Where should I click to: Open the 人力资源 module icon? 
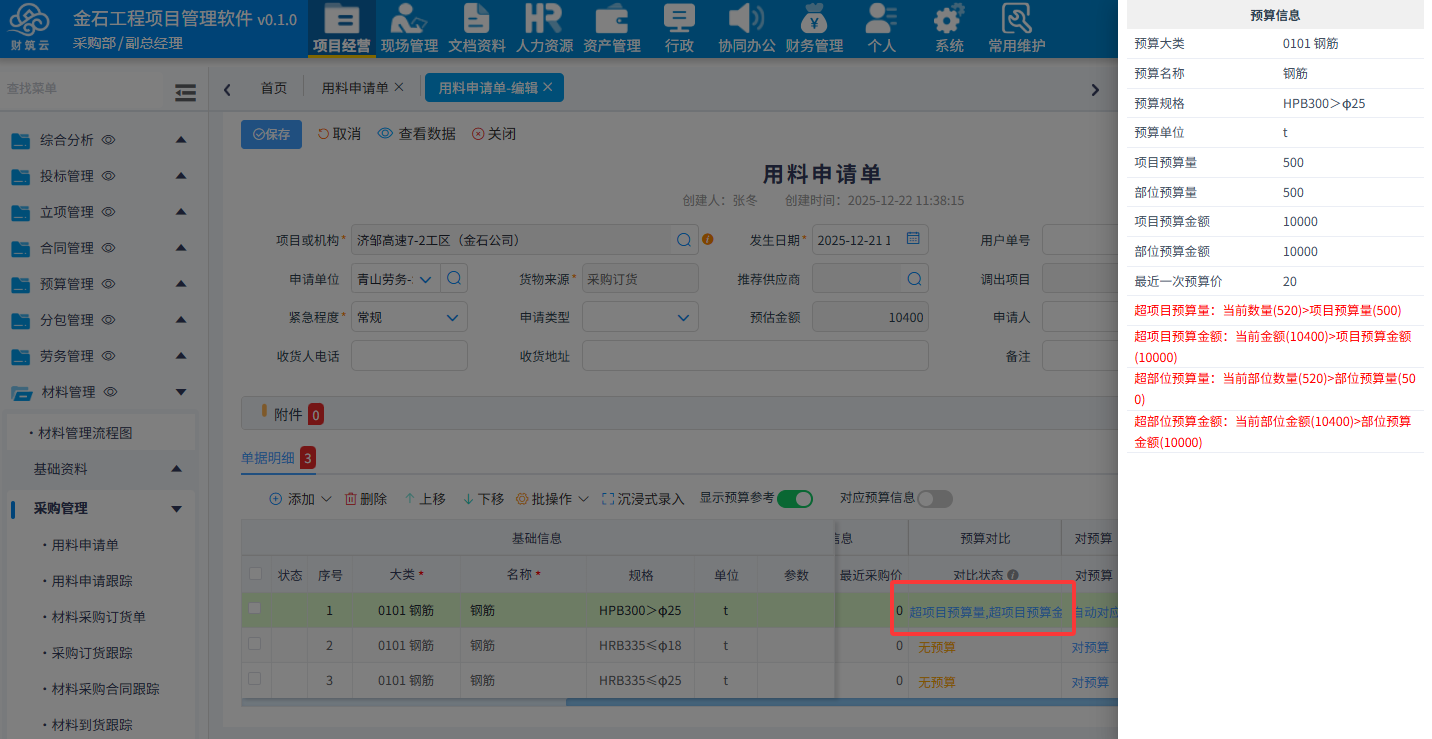pyautogui.click(x=543, y=27)
